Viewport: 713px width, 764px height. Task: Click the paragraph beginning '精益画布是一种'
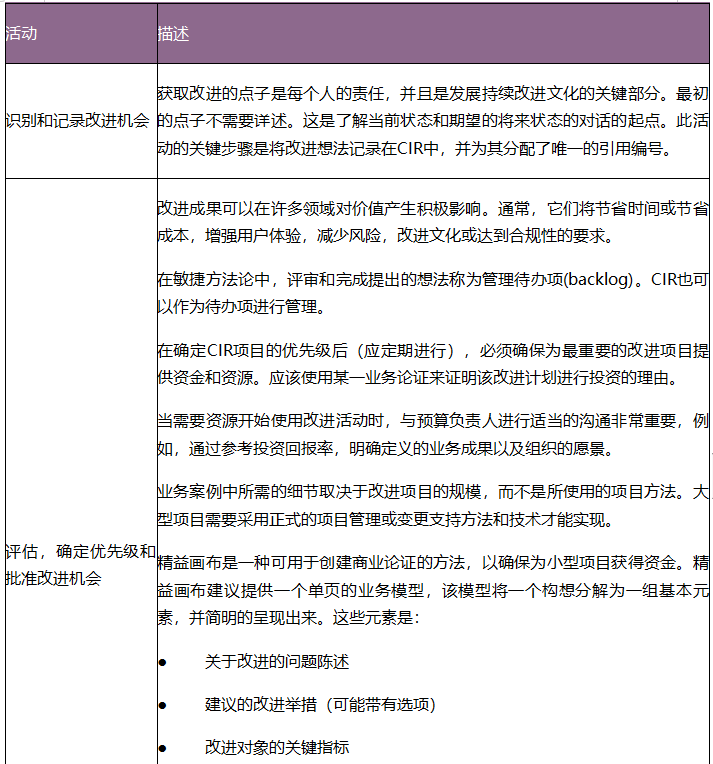[432, 590]
